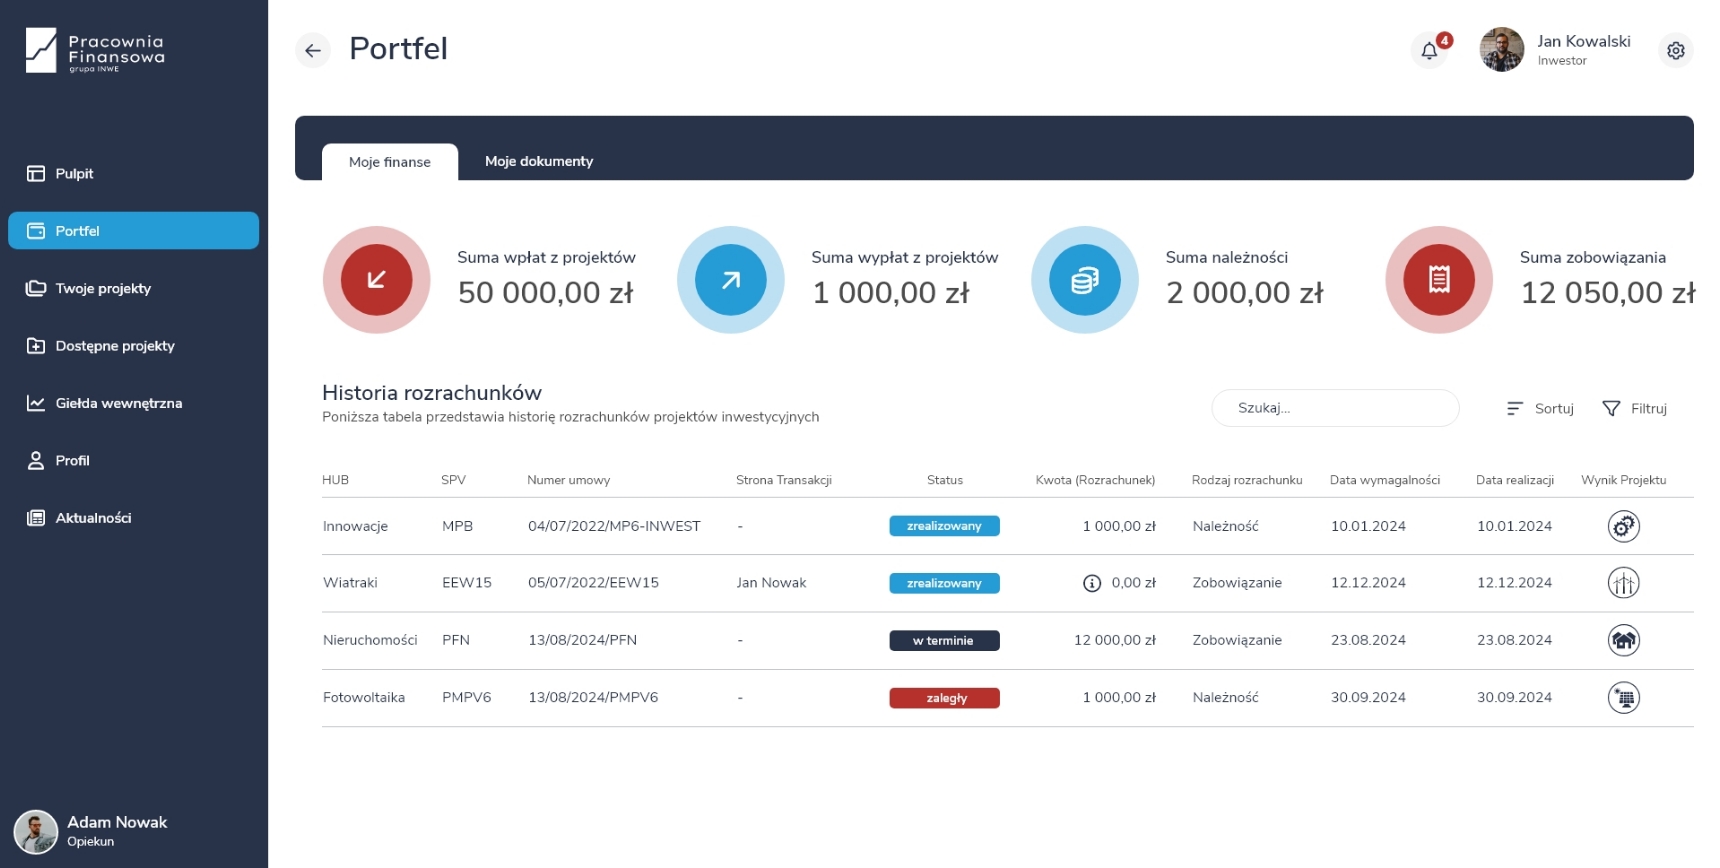Click the w terminie status badge
This screenshot has height=868, width=1720.
[944, 640]
